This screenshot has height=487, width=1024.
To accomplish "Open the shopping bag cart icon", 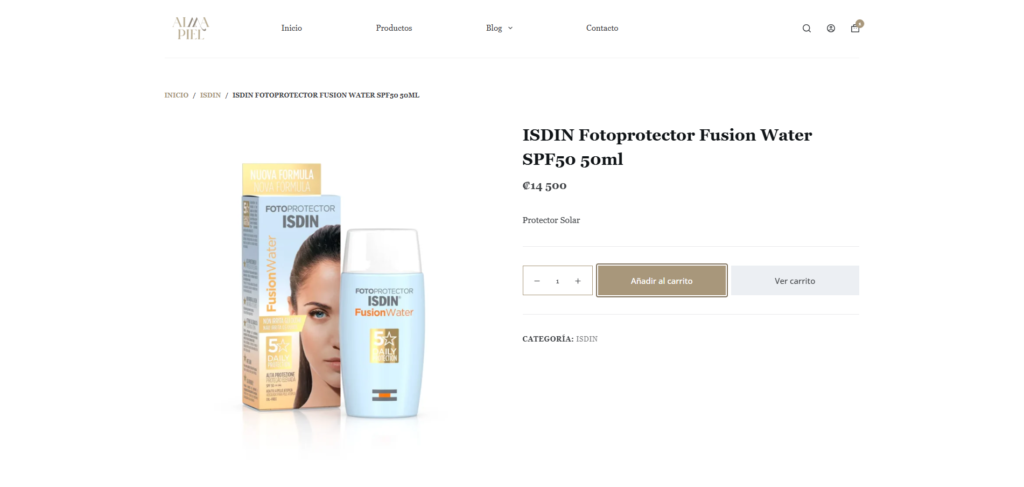I will click(x=855, y=28).
